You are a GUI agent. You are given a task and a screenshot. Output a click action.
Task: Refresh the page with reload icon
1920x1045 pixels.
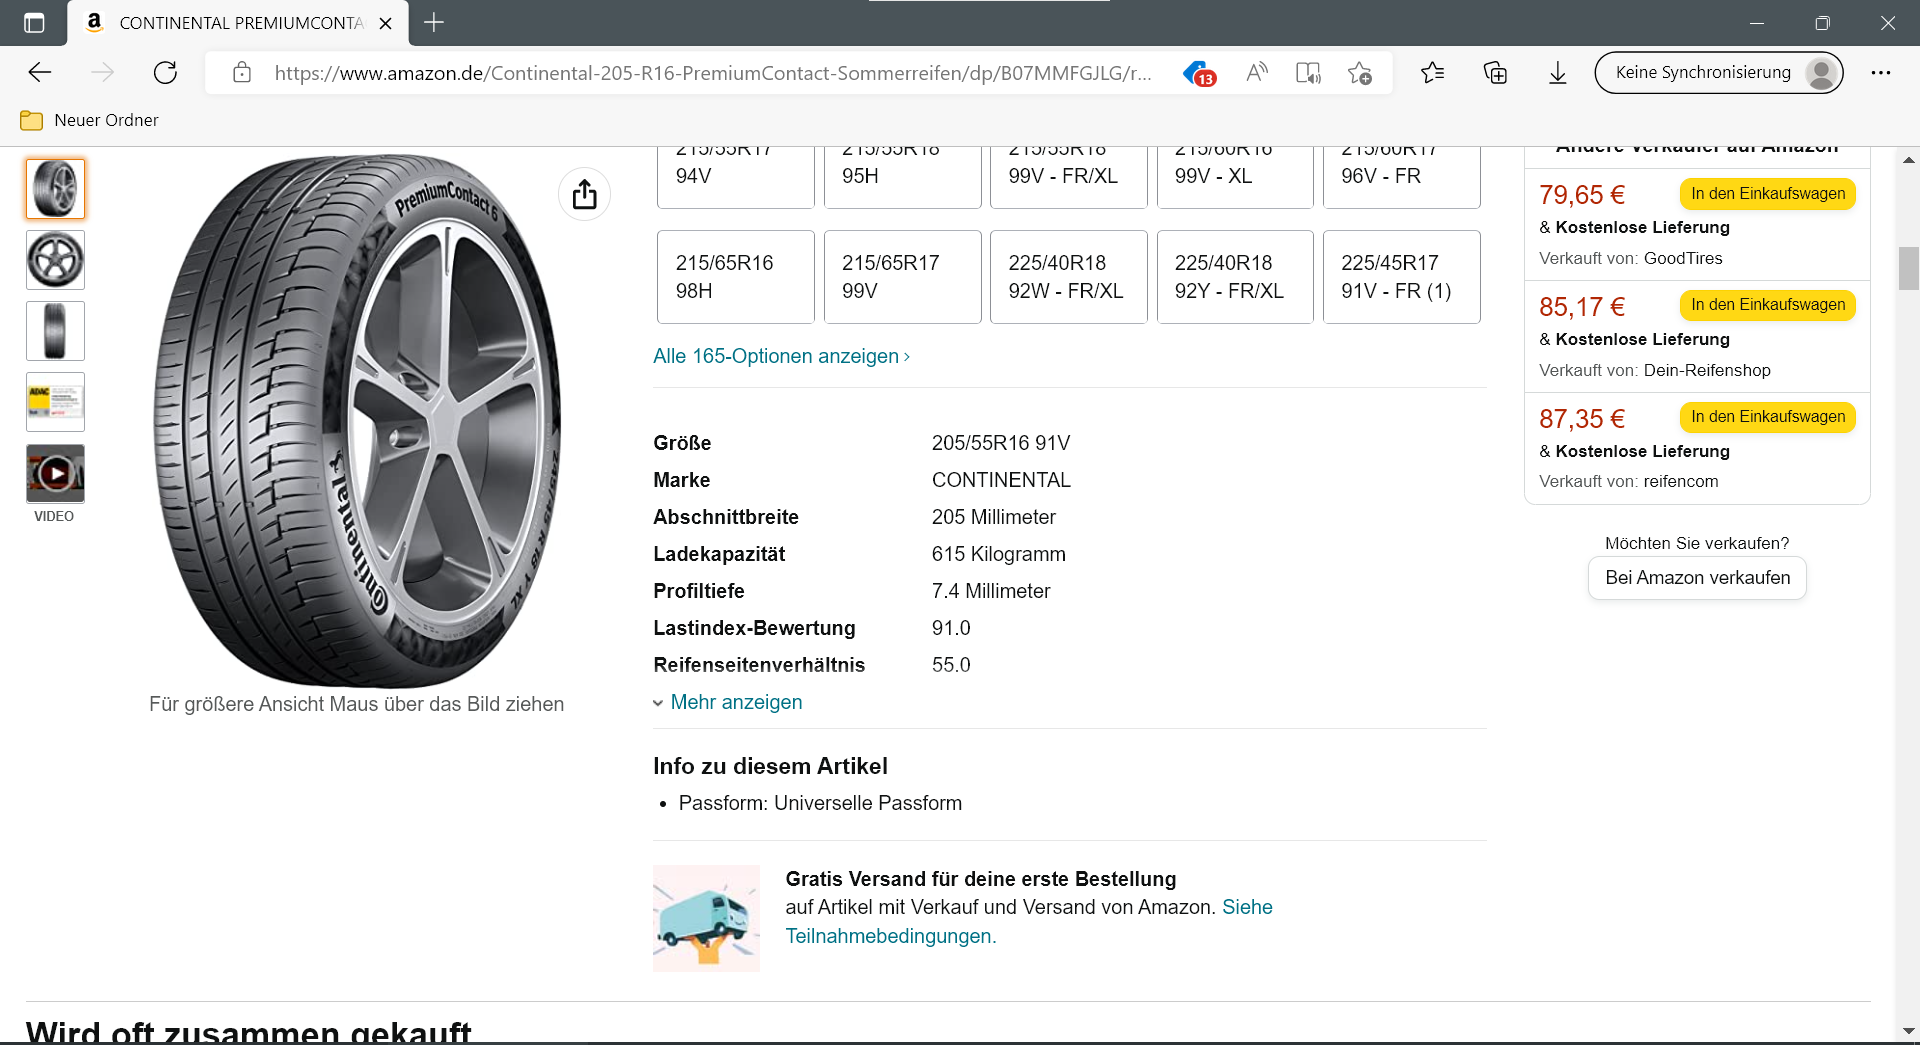tap(165, 73)
